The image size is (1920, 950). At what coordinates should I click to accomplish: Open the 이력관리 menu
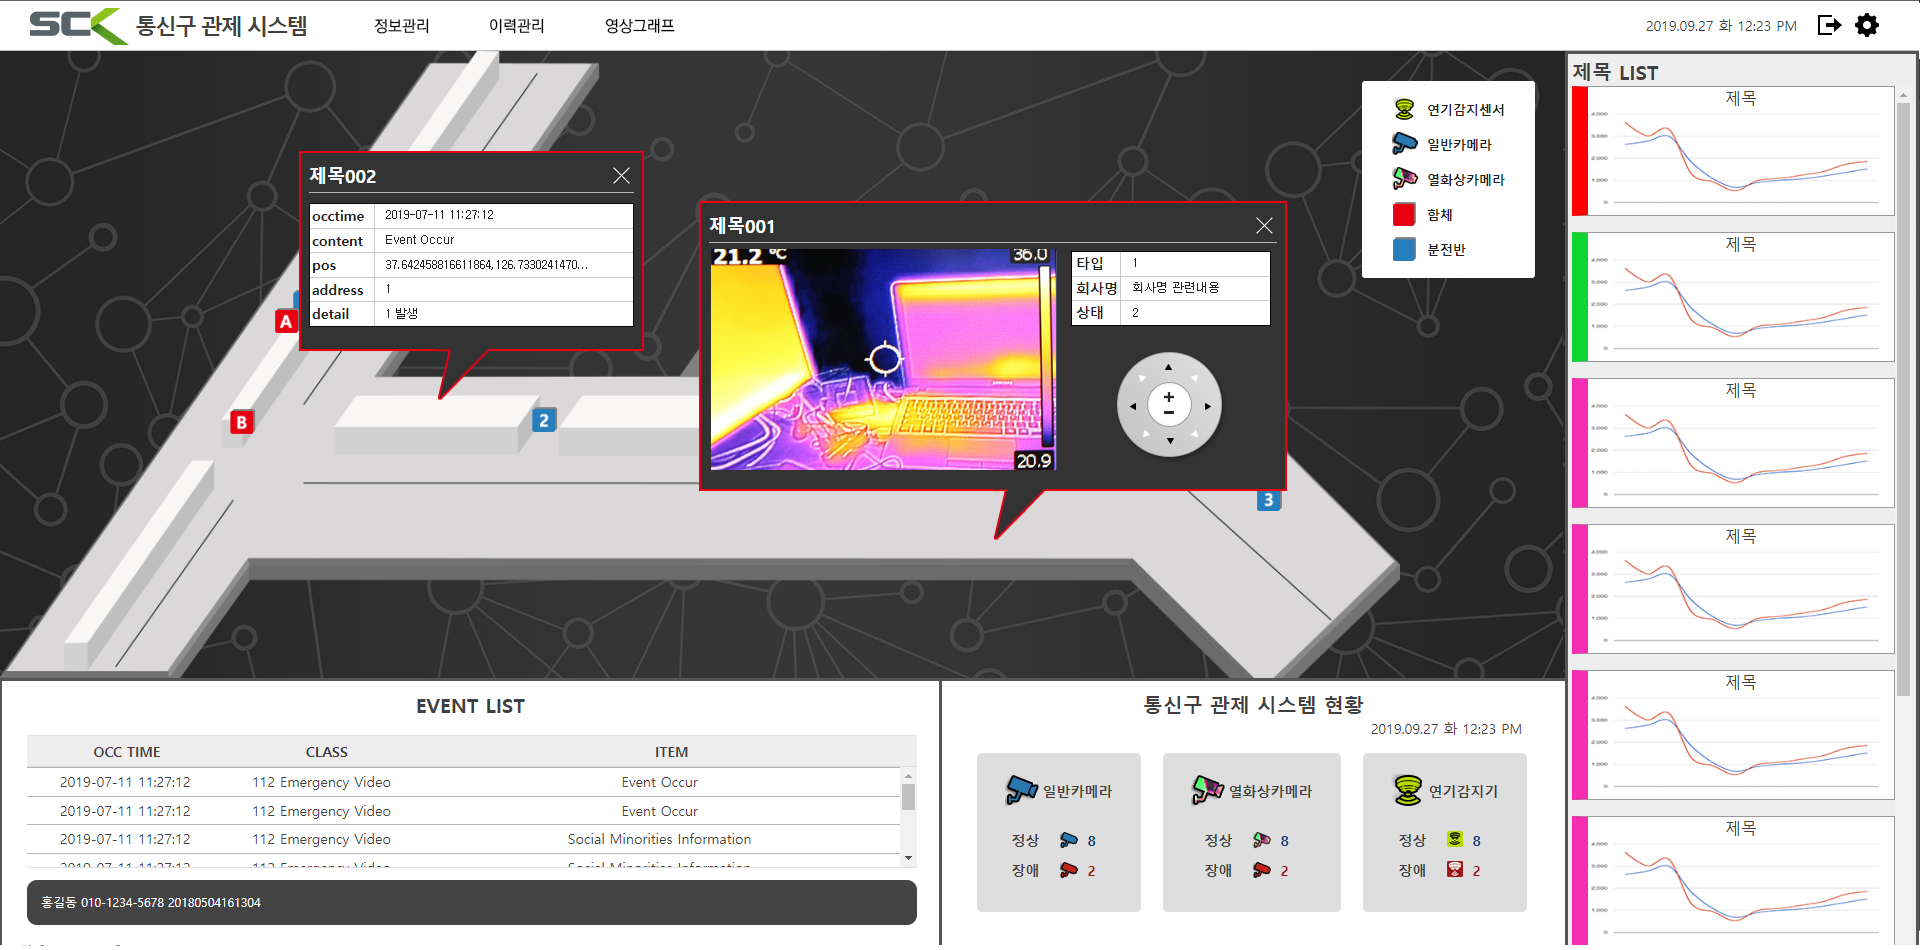click(516, 26)
